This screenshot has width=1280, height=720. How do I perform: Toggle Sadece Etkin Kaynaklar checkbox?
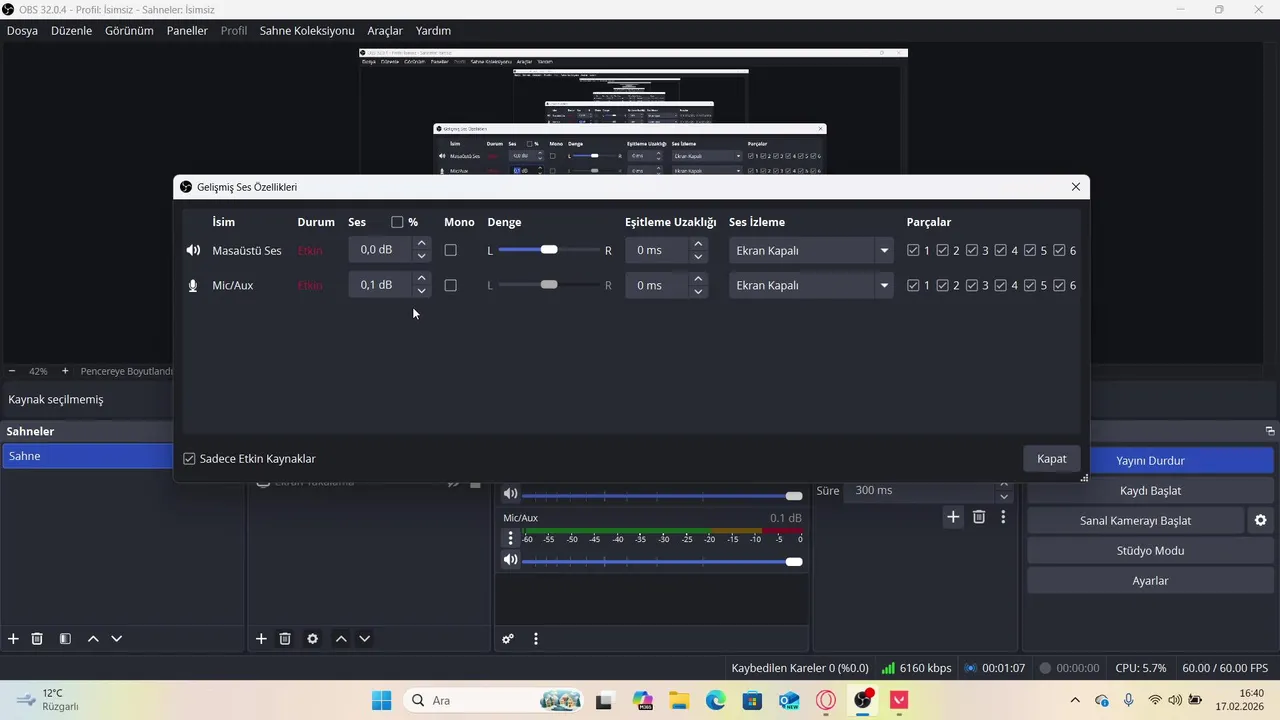pos(189,459)
